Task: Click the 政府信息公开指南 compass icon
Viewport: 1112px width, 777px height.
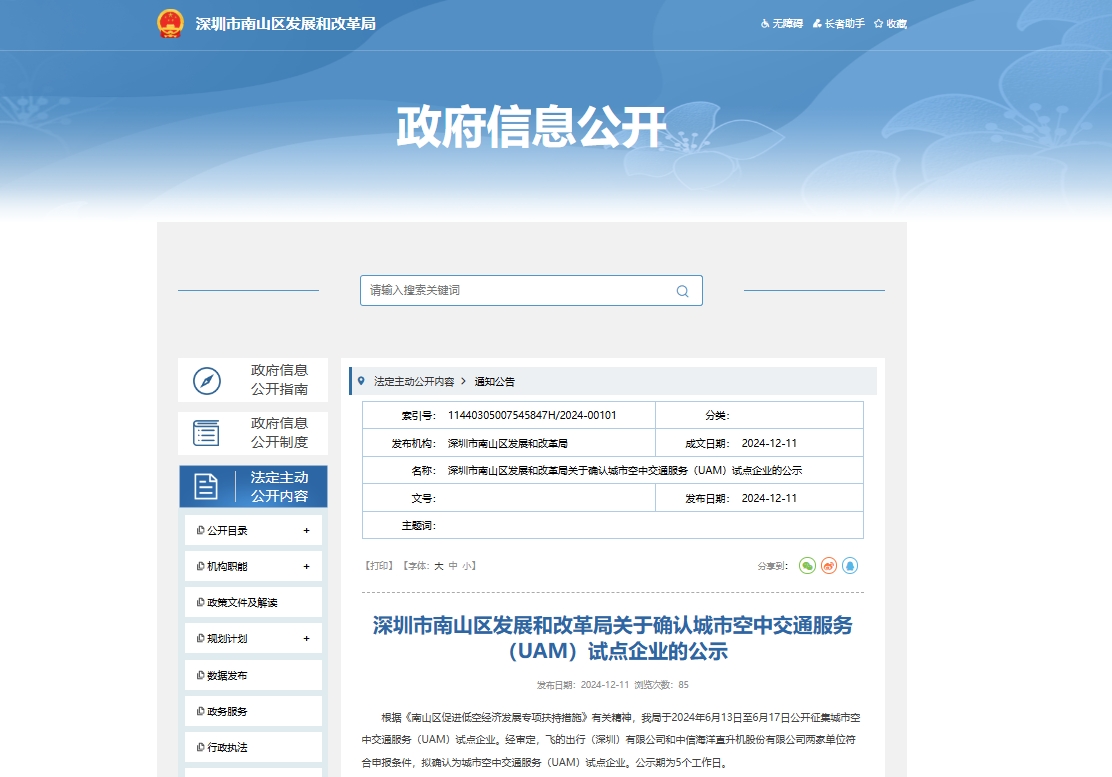Action: coord(205,381)
